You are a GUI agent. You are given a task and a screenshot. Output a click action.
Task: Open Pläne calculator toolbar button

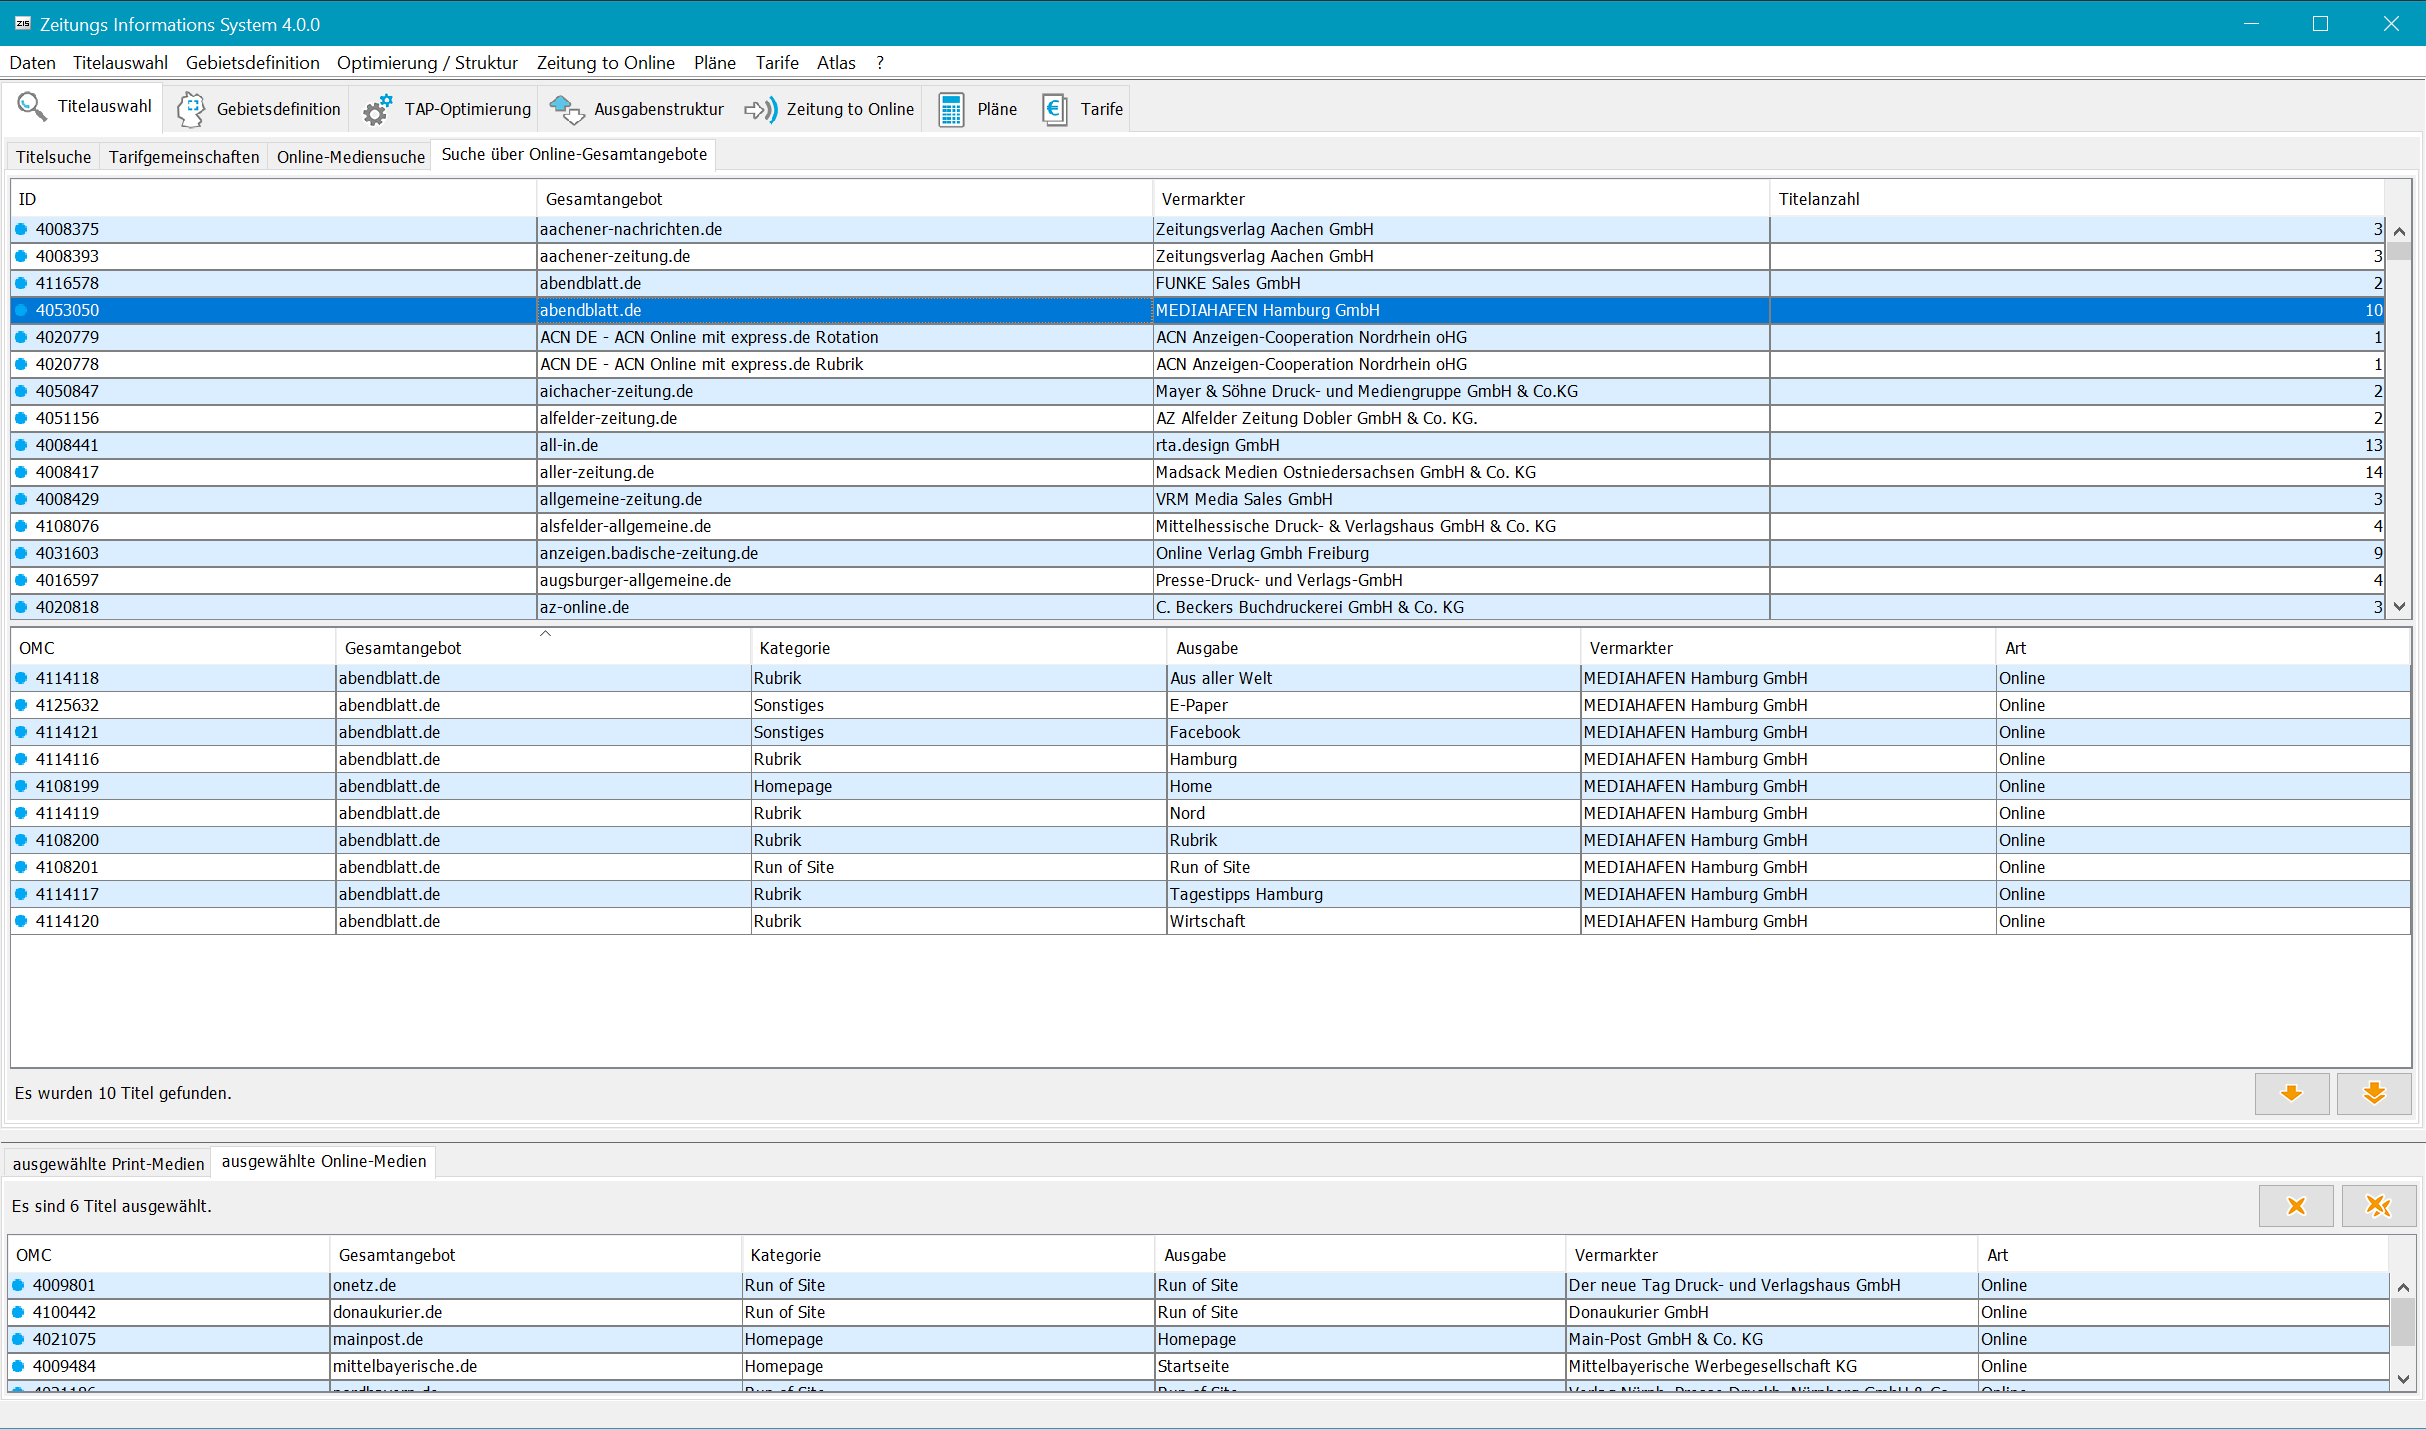tap(977, 109)
